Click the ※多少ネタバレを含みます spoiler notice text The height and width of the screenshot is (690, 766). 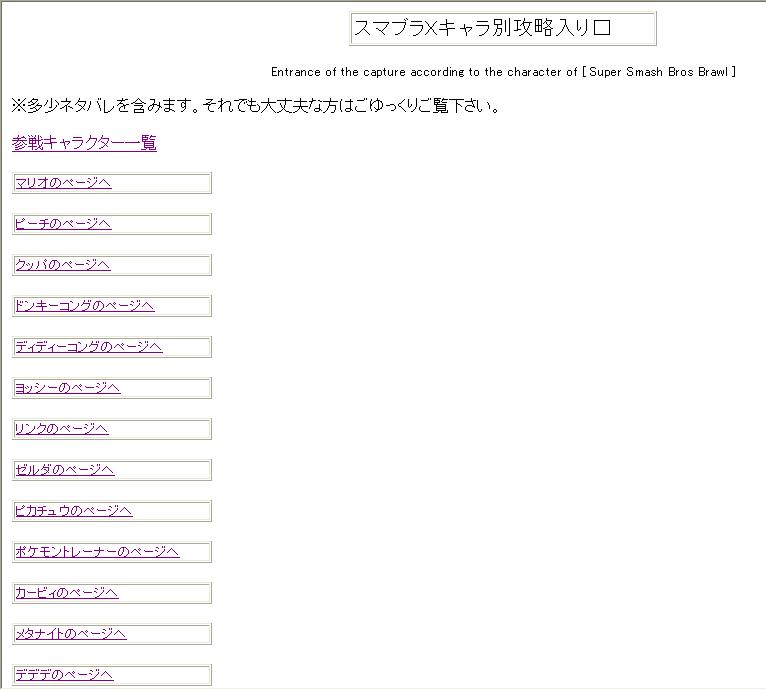pos(255,106)
